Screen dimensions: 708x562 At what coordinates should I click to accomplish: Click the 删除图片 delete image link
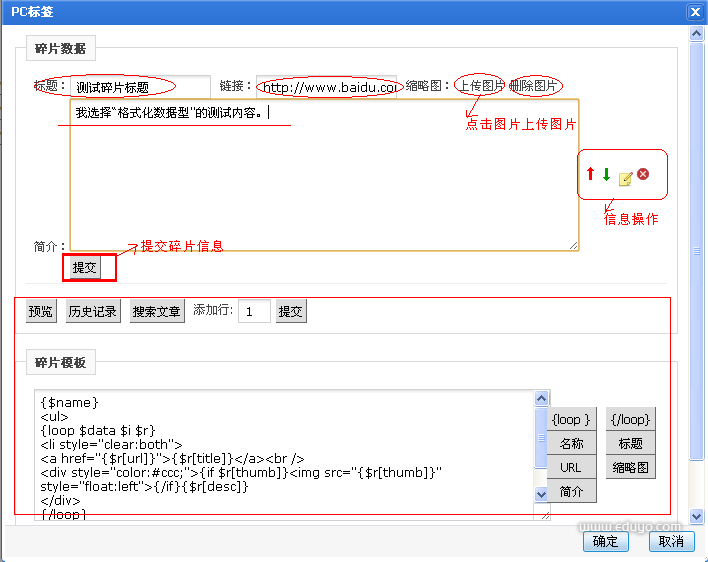tap(533, 86)
